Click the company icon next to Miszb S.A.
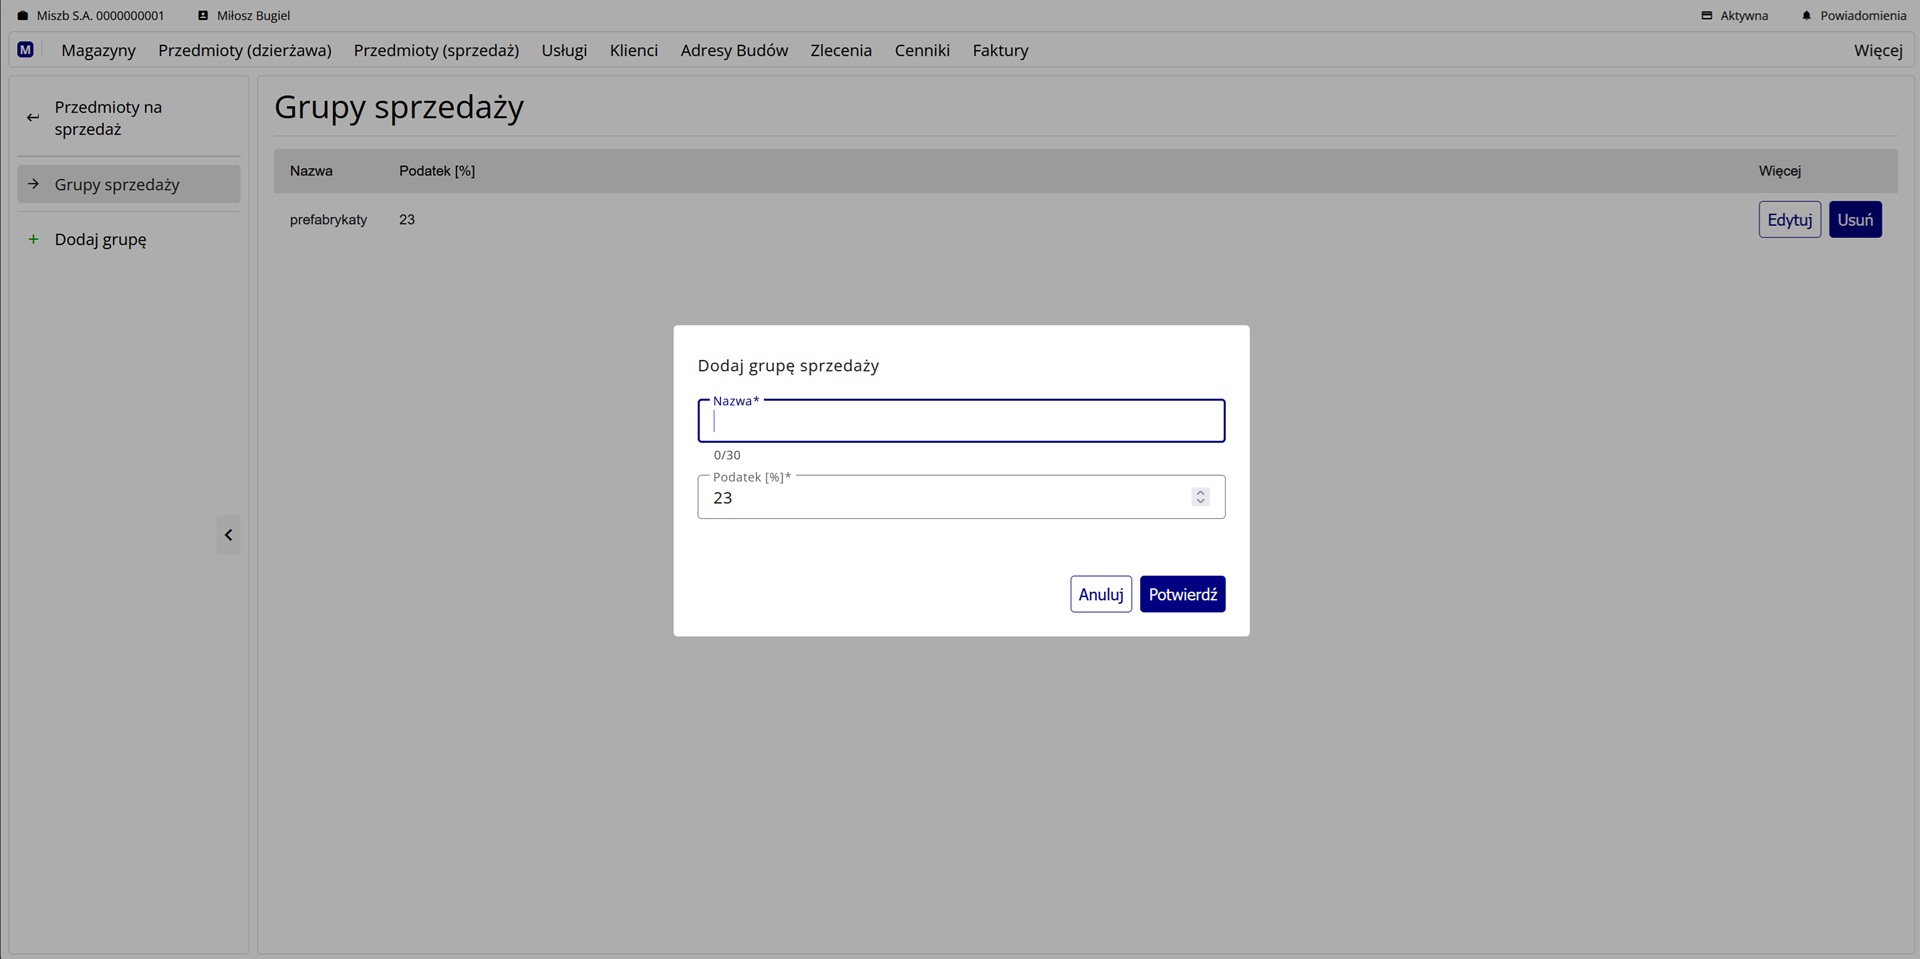Viewport: 1920px width, 959px height. [23, 16]
